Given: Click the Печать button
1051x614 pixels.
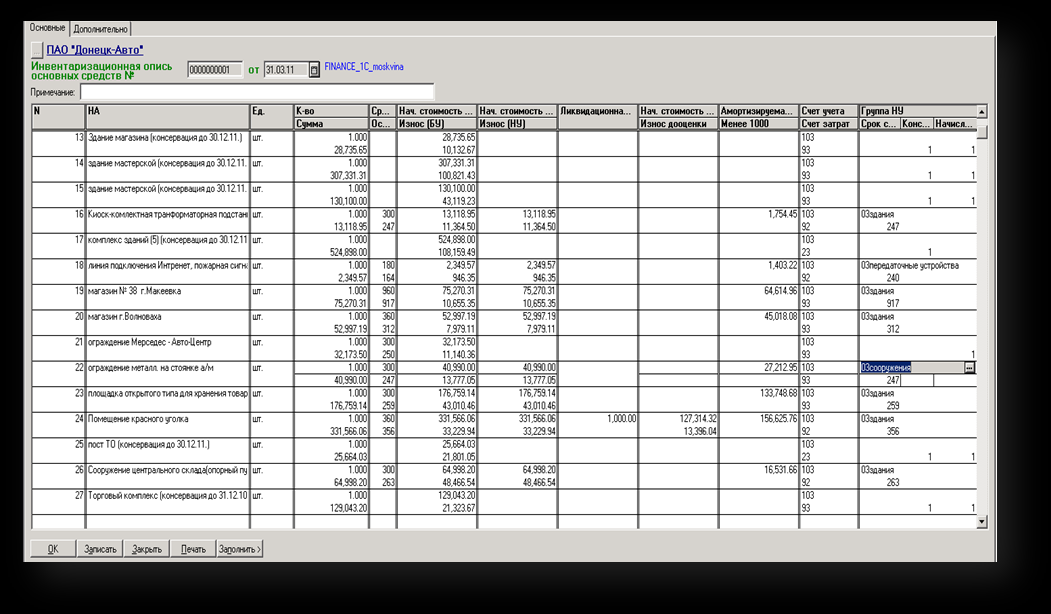Looking at the screenshot, I should [x=193, y=549].
